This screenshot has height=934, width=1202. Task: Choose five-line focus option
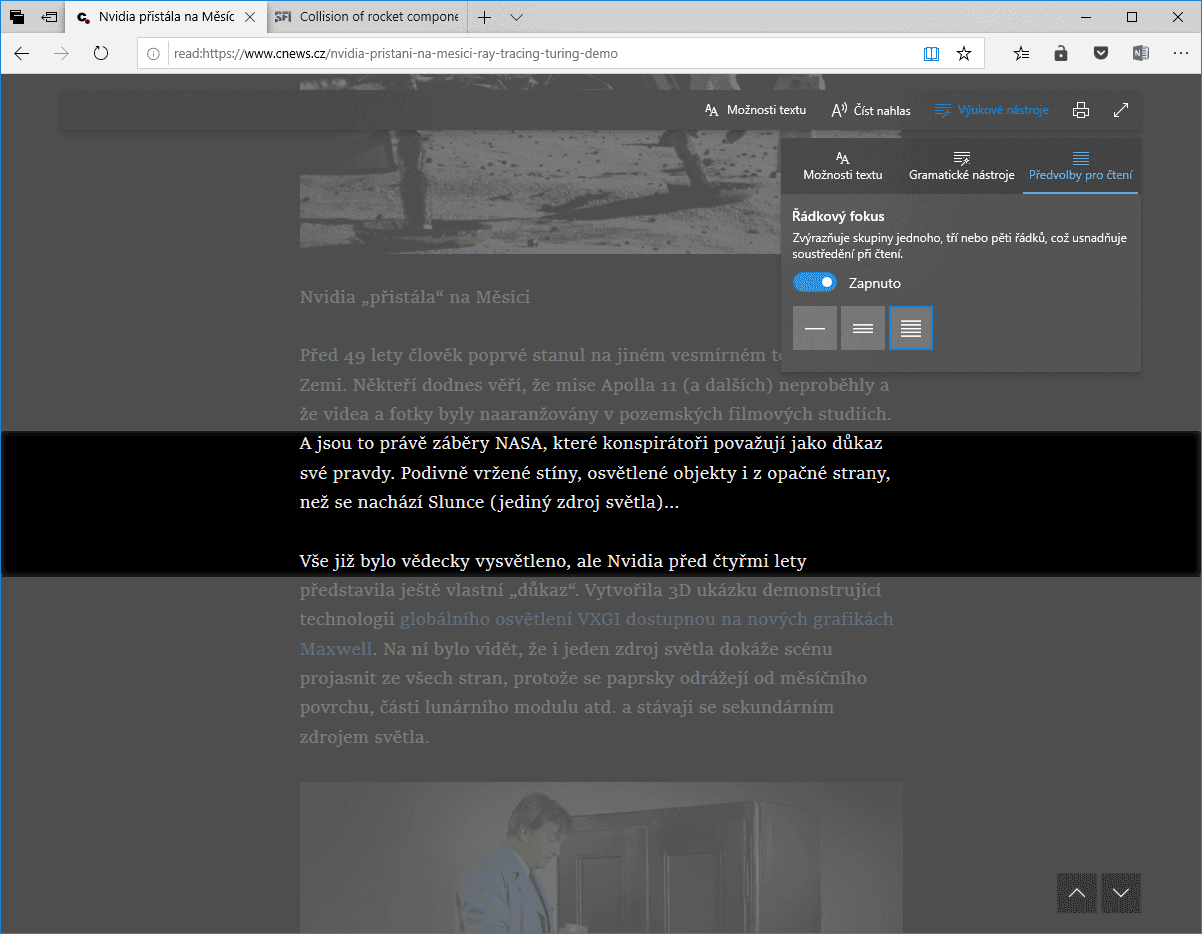click(911, 328)
